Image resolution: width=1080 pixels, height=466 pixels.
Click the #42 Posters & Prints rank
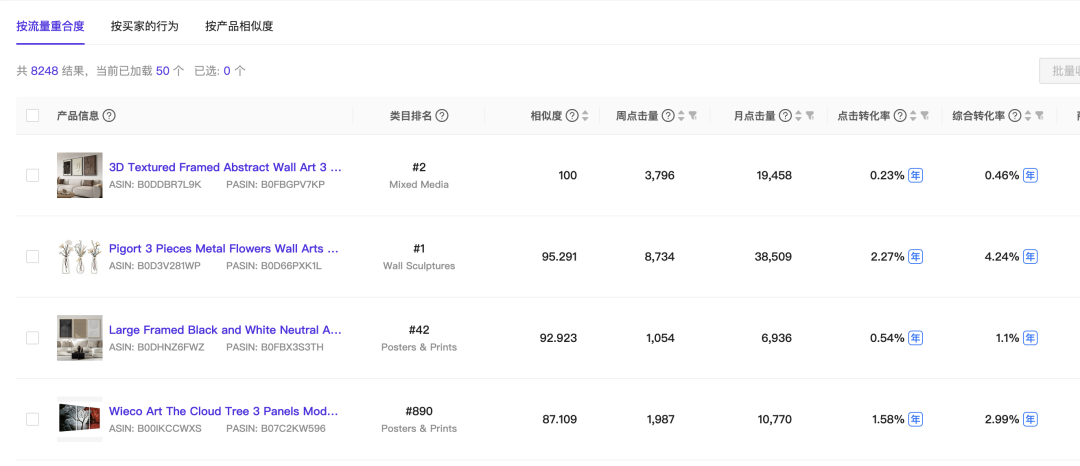[419, 338]
